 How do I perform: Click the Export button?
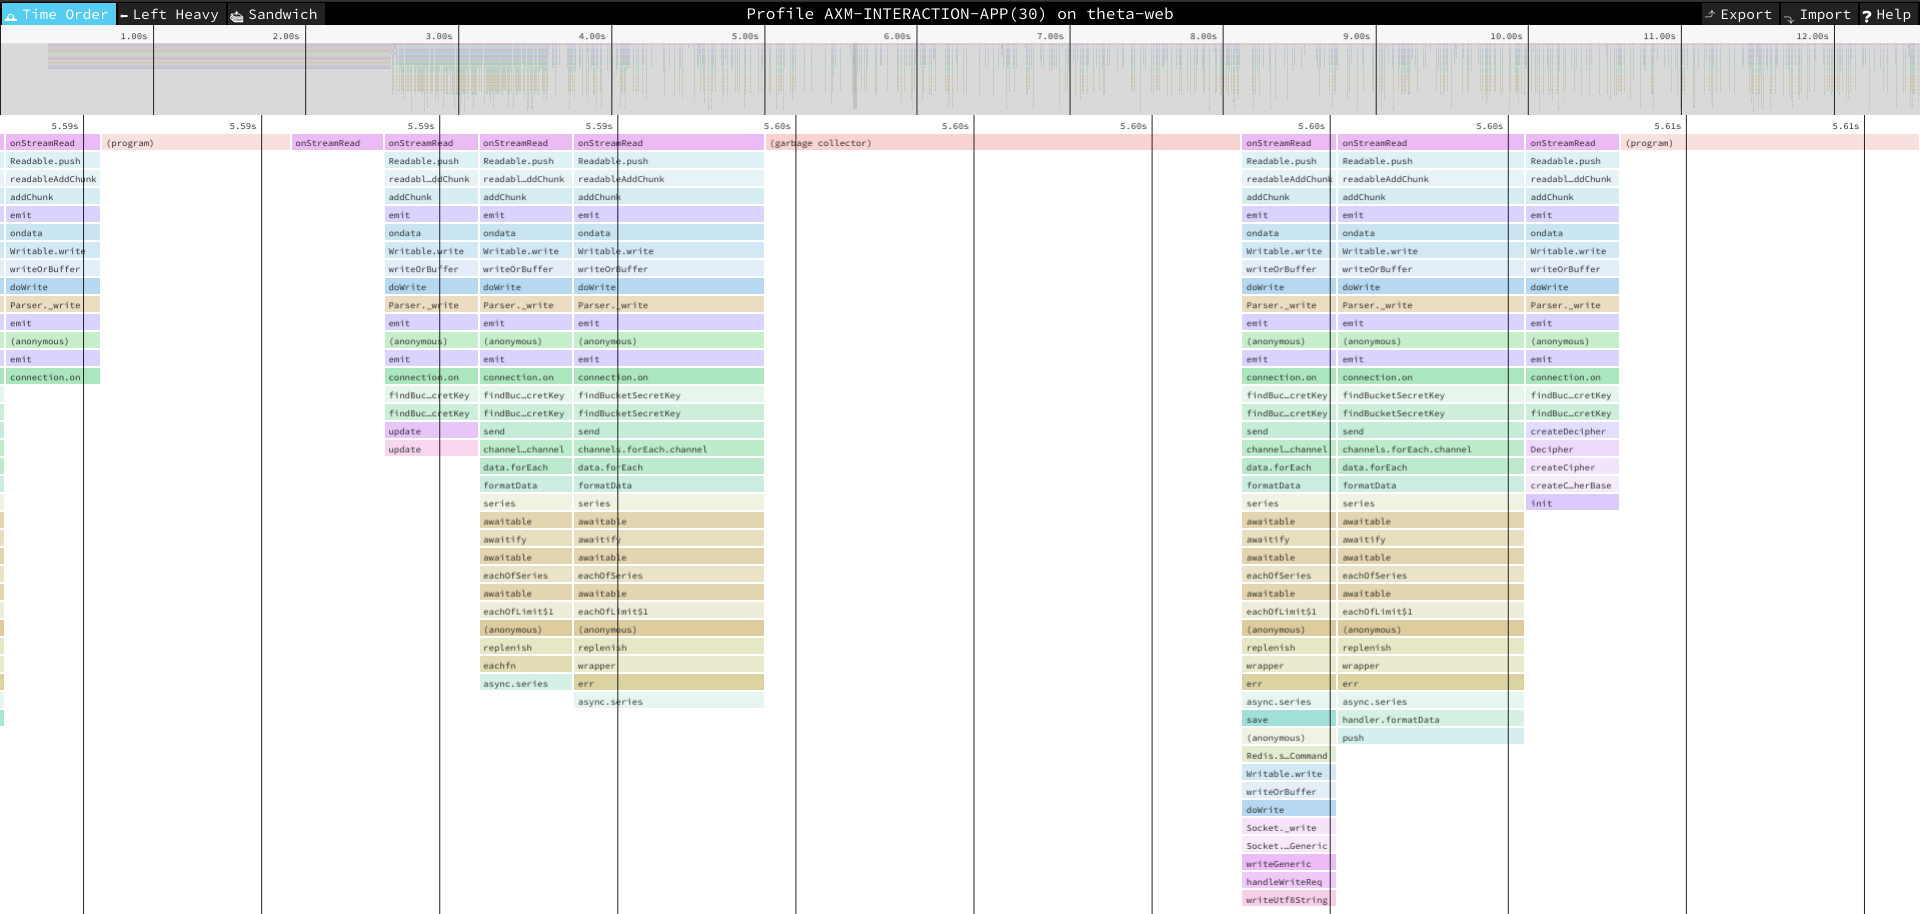(1739, 14)
